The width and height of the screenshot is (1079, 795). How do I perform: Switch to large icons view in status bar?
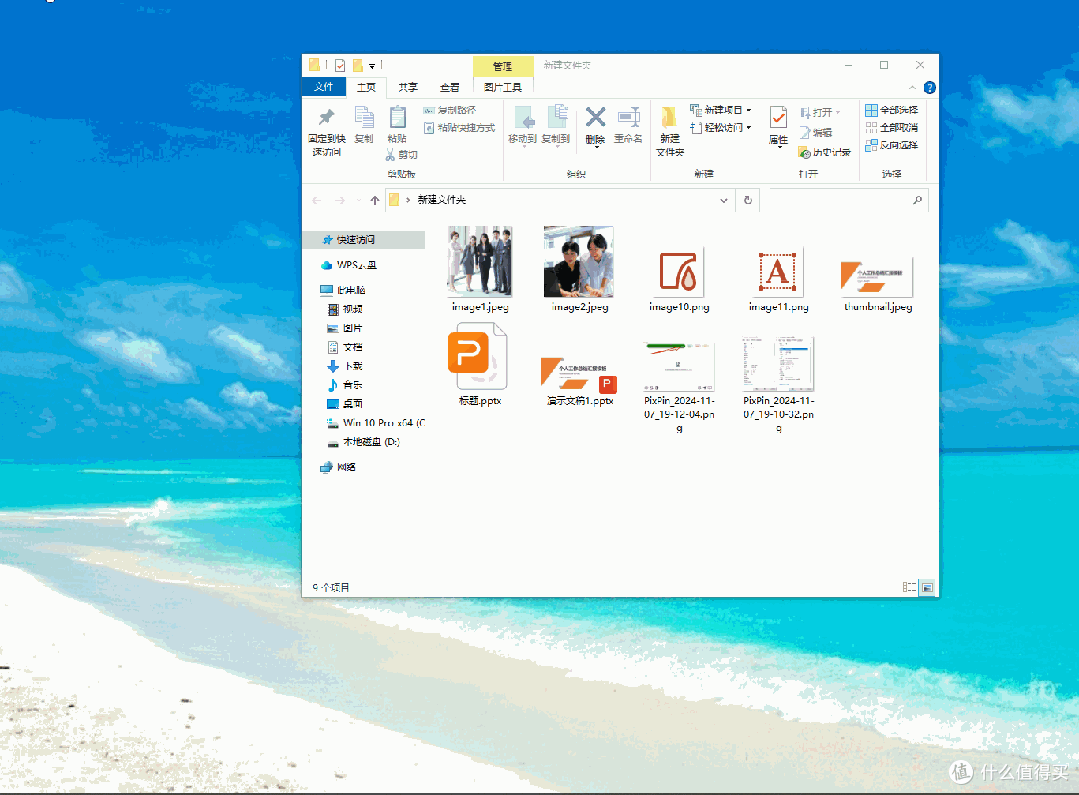click(x=927, y=587)
